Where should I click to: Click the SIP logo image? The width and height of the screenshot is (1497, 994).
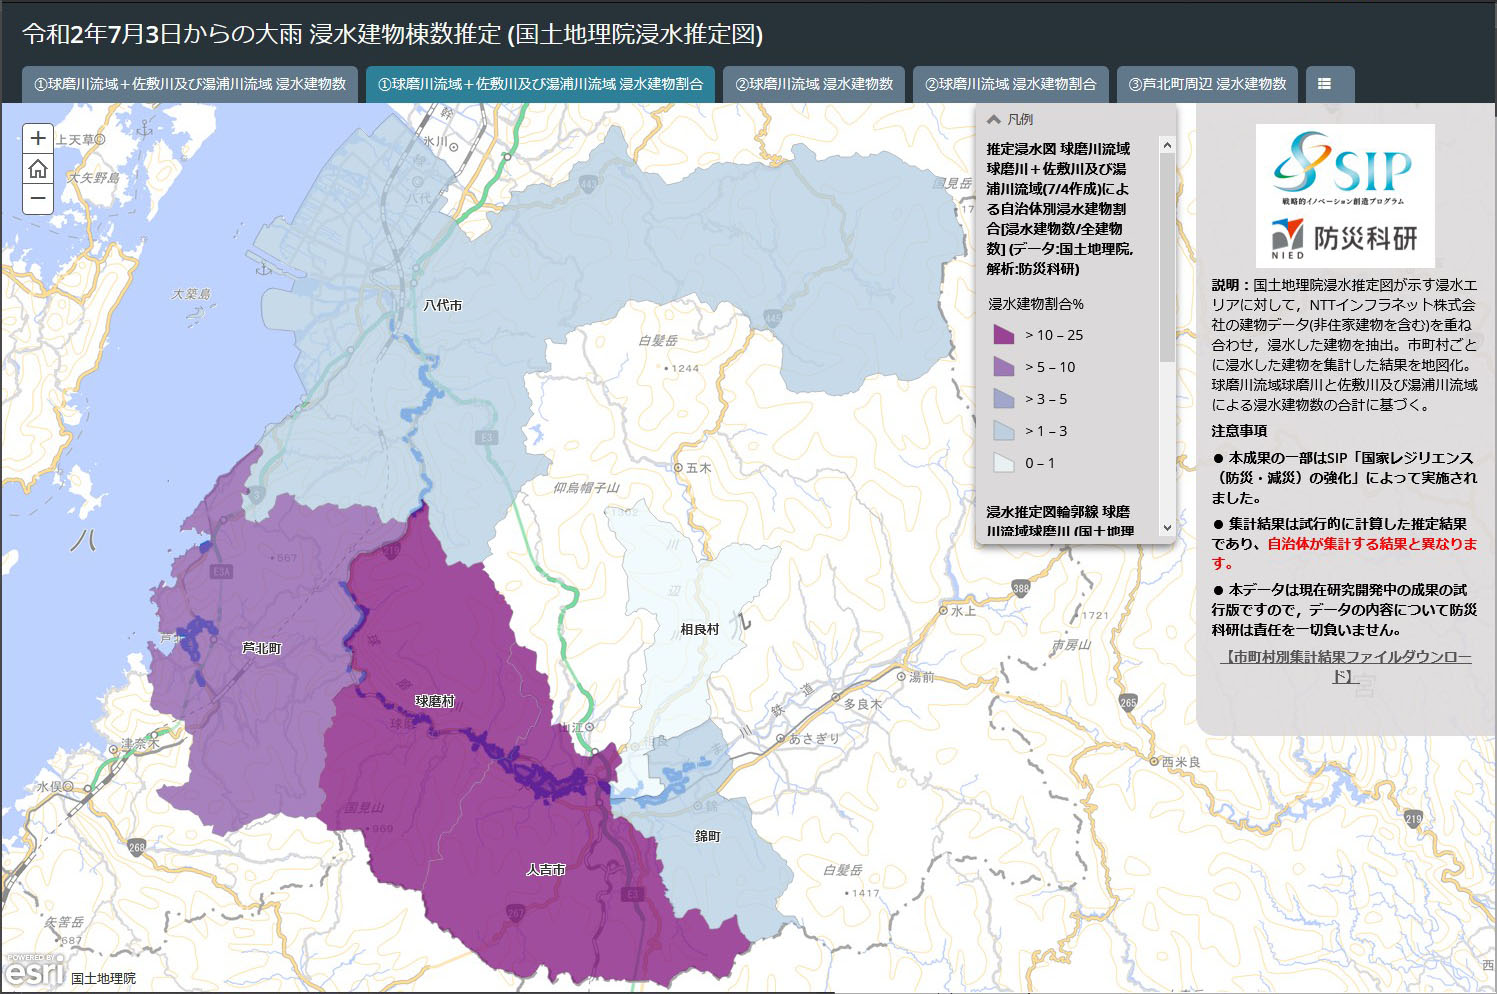1344,165
